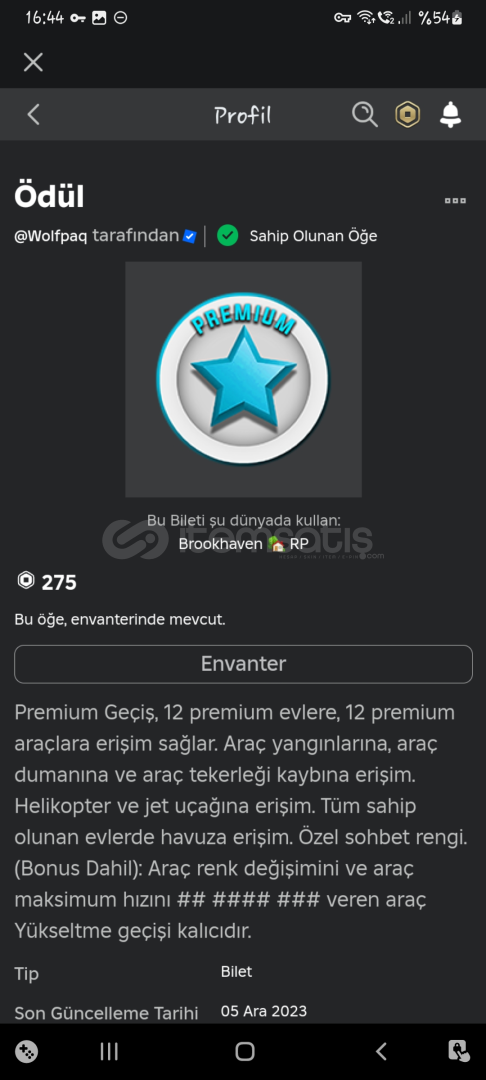486x1080 pixels.
Task: Open the three-dot options menu
Action: pos(455,200)
